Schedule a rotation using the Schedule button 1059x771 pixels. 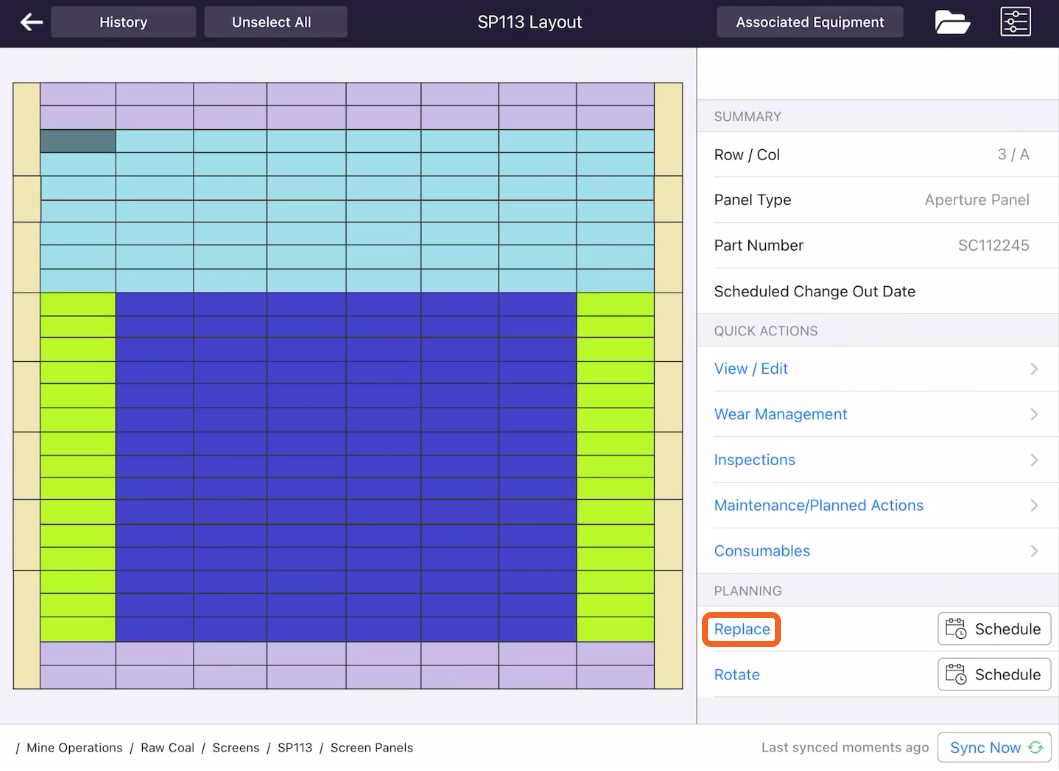993,674
